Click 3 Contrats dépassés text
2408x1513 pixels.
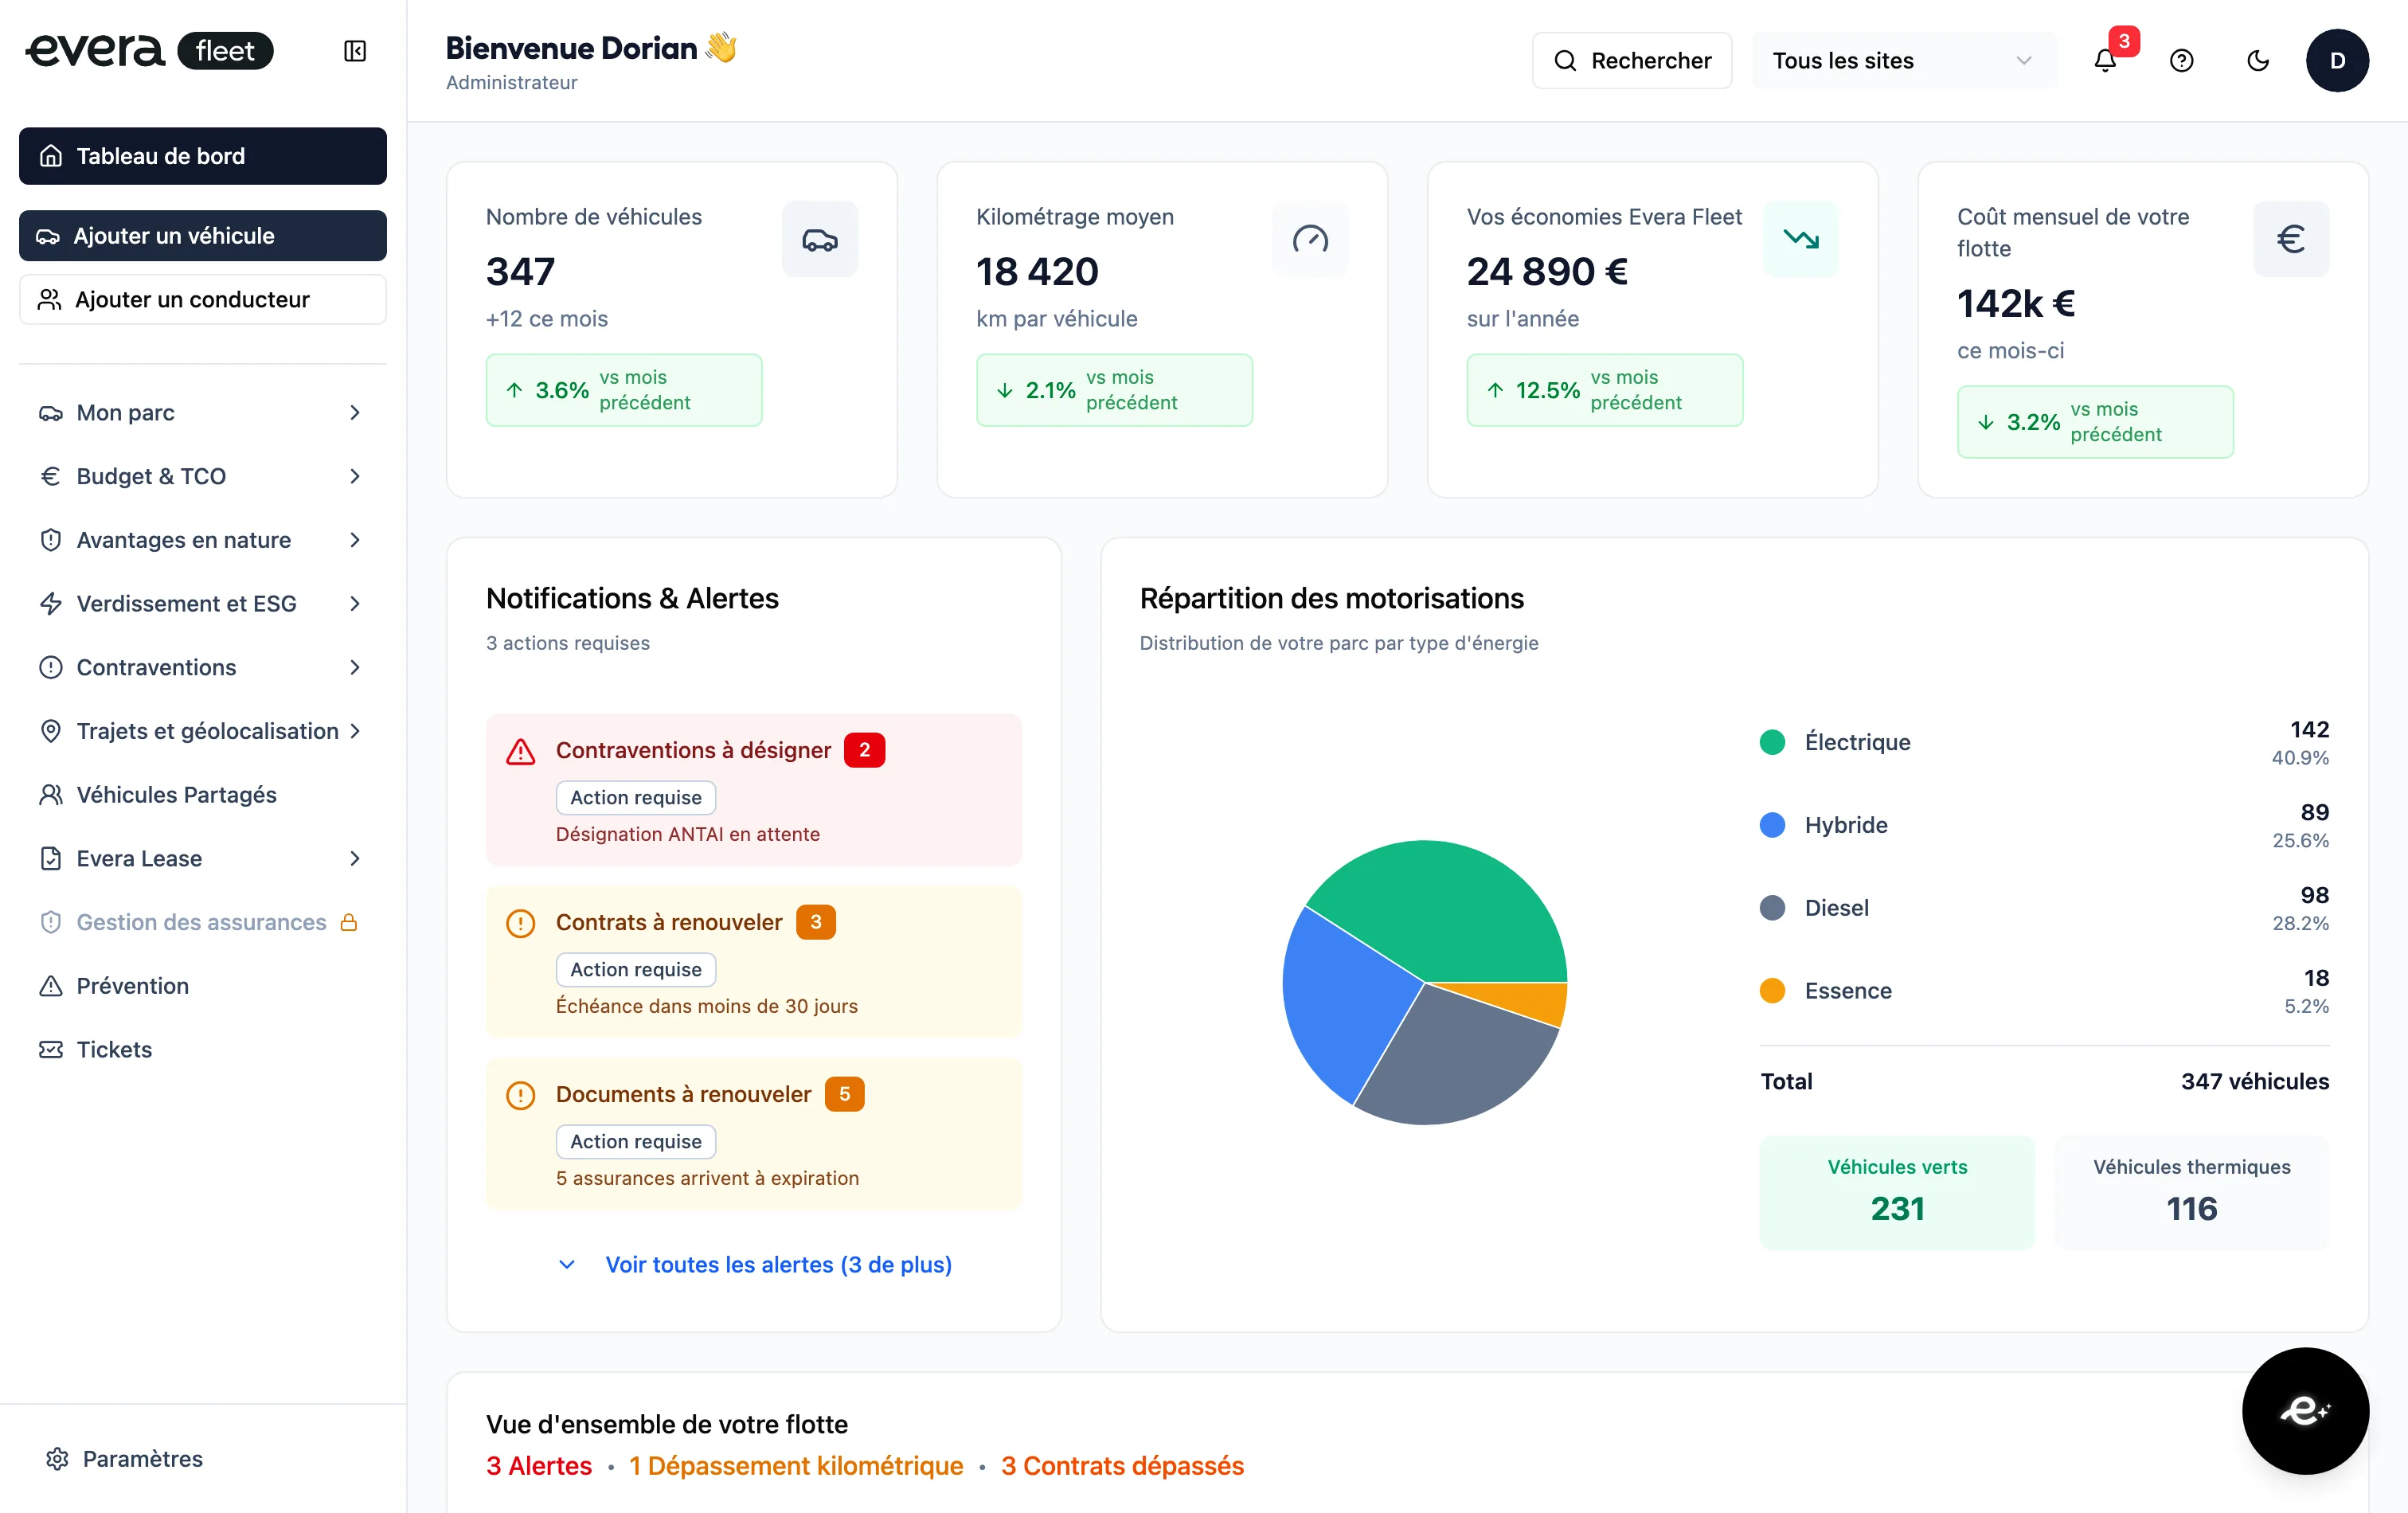(x=1122, y=1466)
